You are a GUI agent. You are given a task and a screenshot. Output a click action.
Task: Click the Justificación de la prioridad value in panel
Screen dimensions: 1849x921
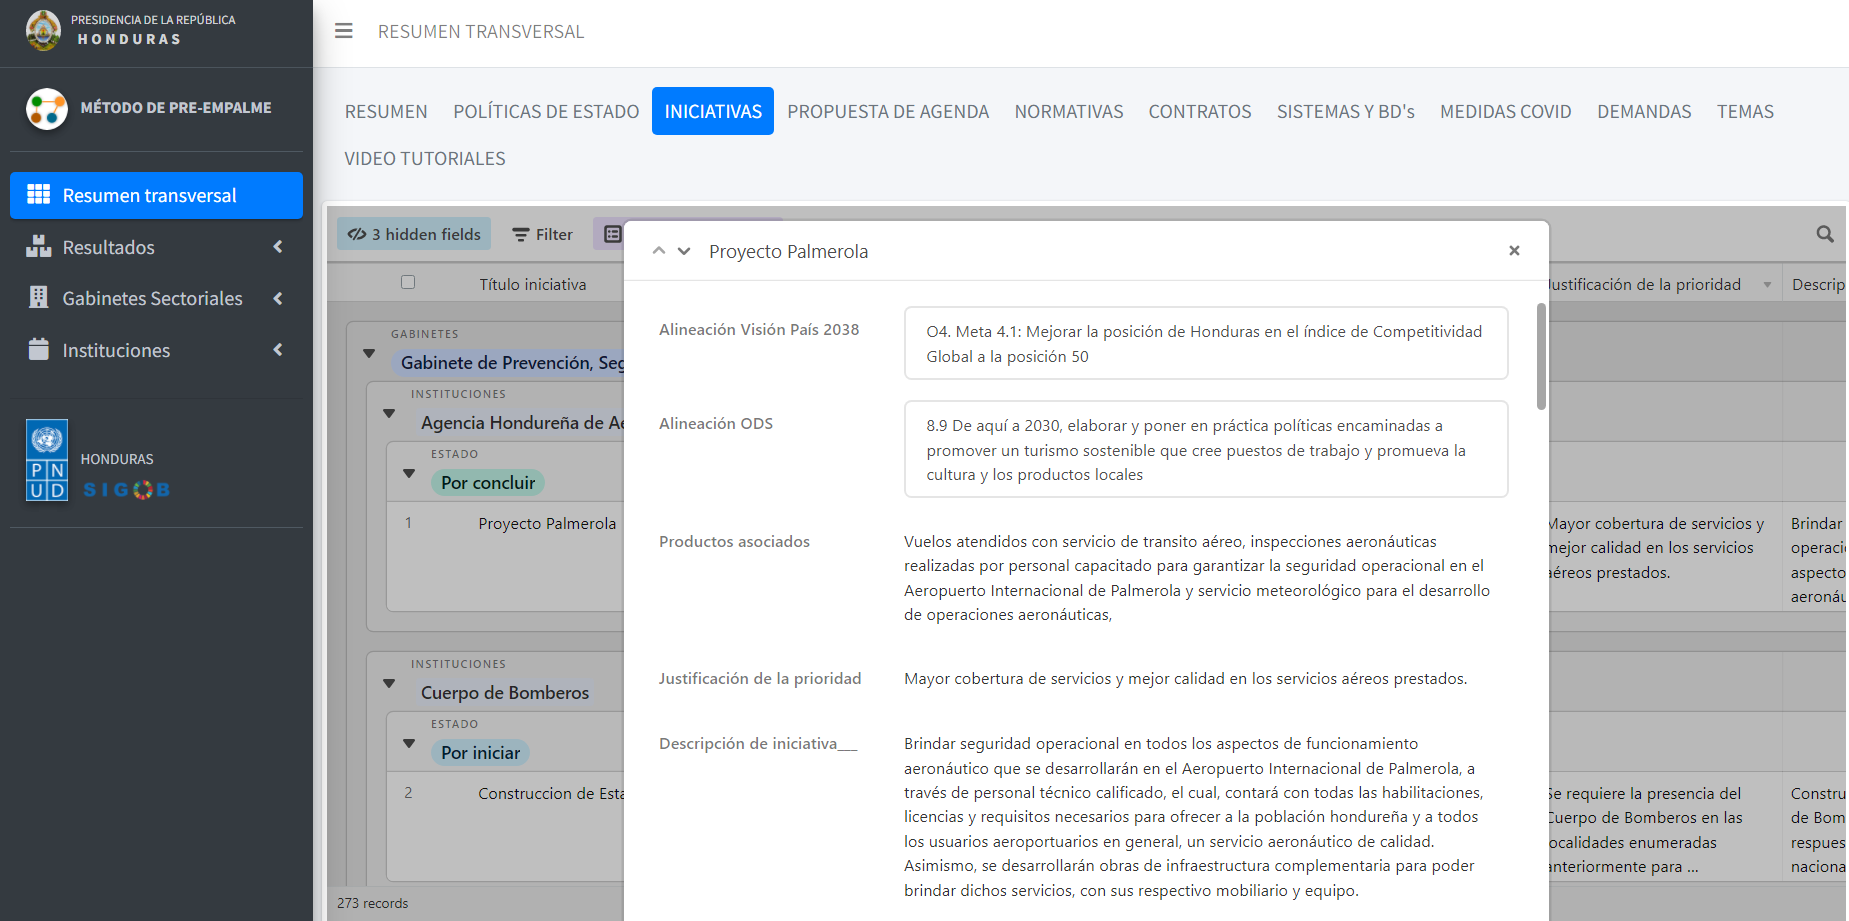[1186, 678]
